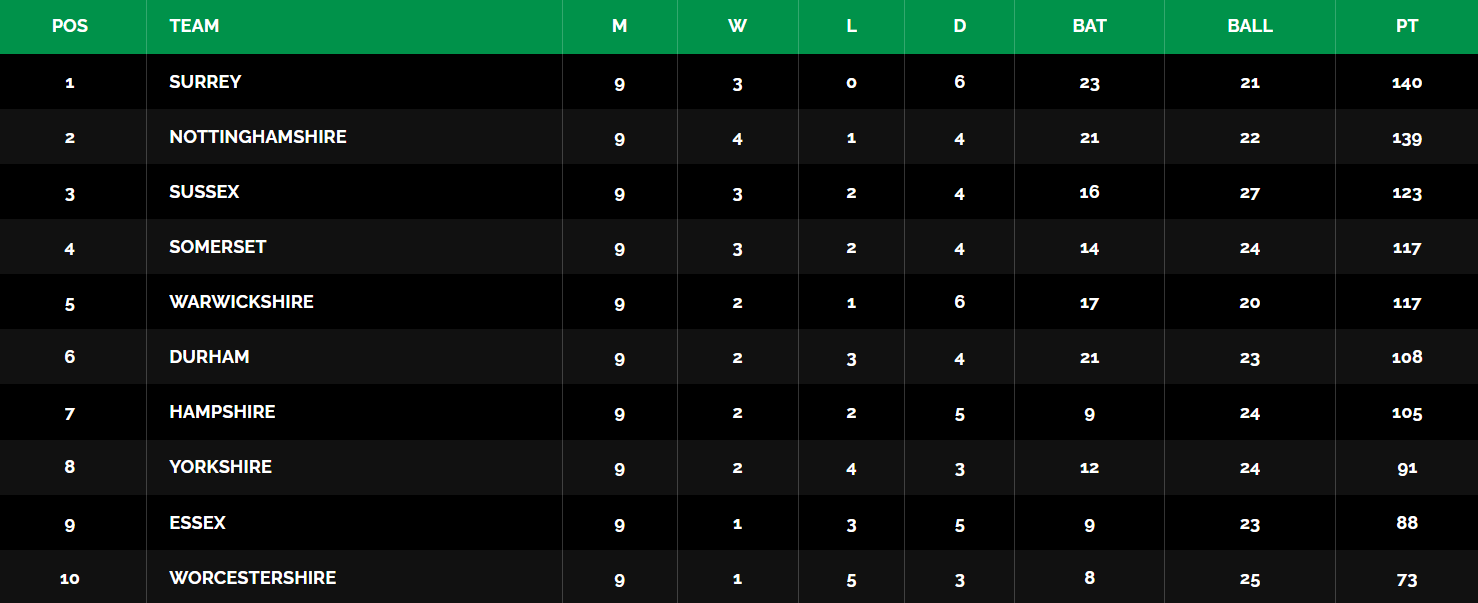This screenshot has height=603, width=1478.
Task: Click the PT column header
Action: [1407, 26]
